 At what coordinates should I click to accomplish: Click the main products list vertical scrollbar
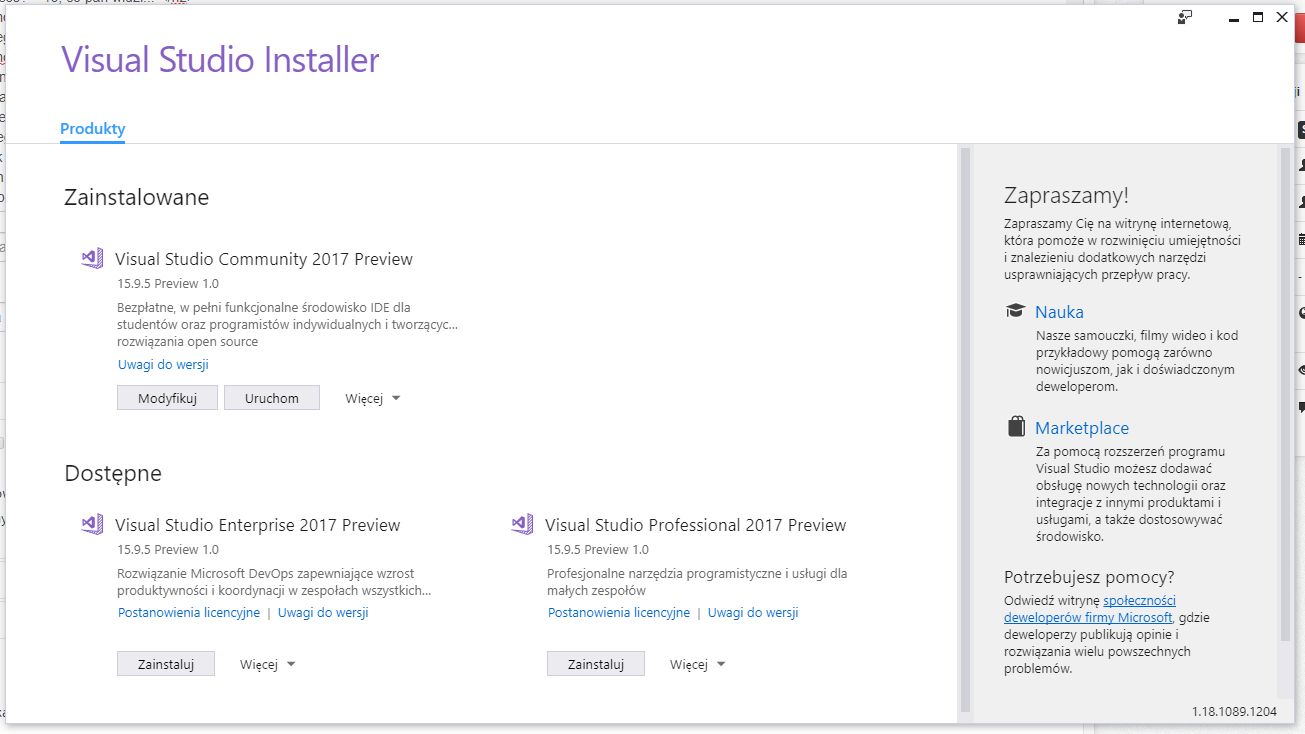coord(965,430)
